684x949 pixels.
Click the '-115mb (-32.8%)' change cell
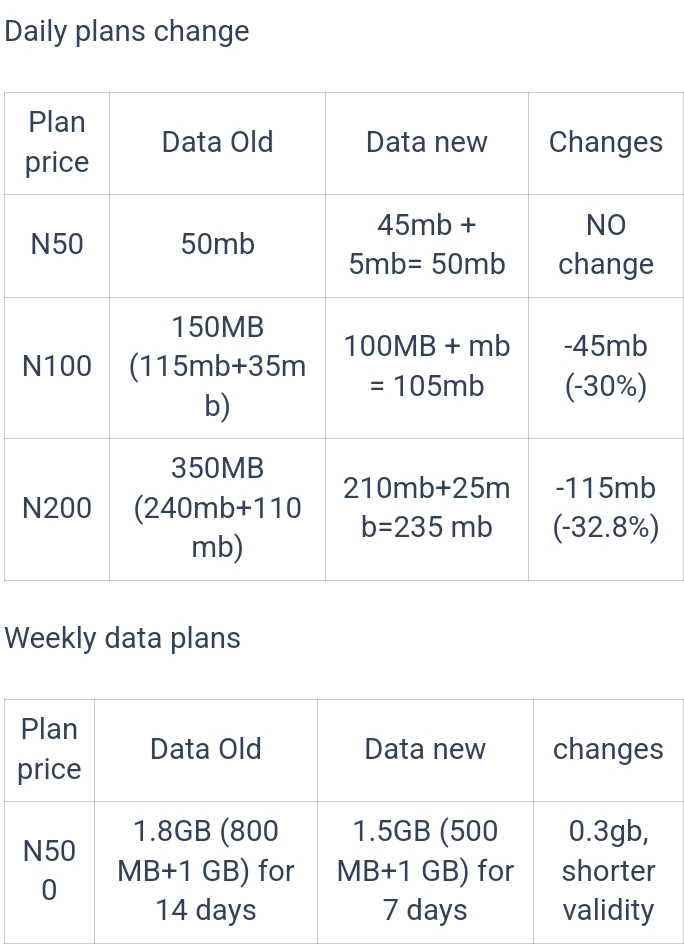coord(606,509)
